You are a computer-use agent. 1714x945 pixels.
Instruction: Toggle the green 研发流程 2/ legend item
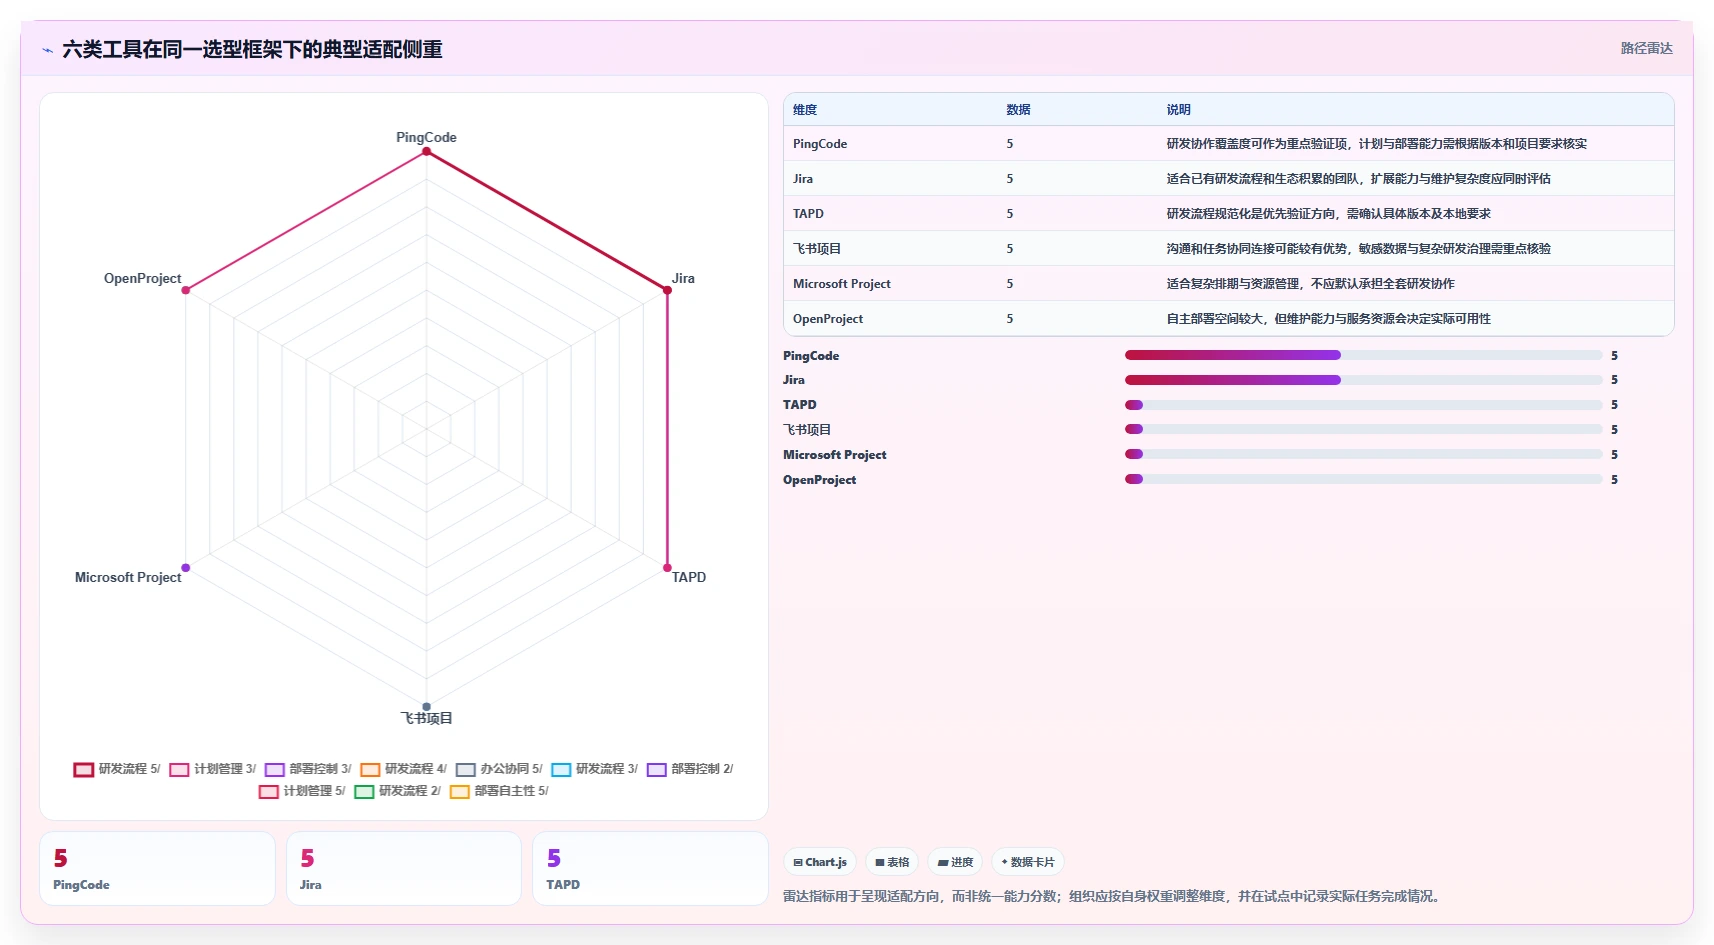coord(398,791)
